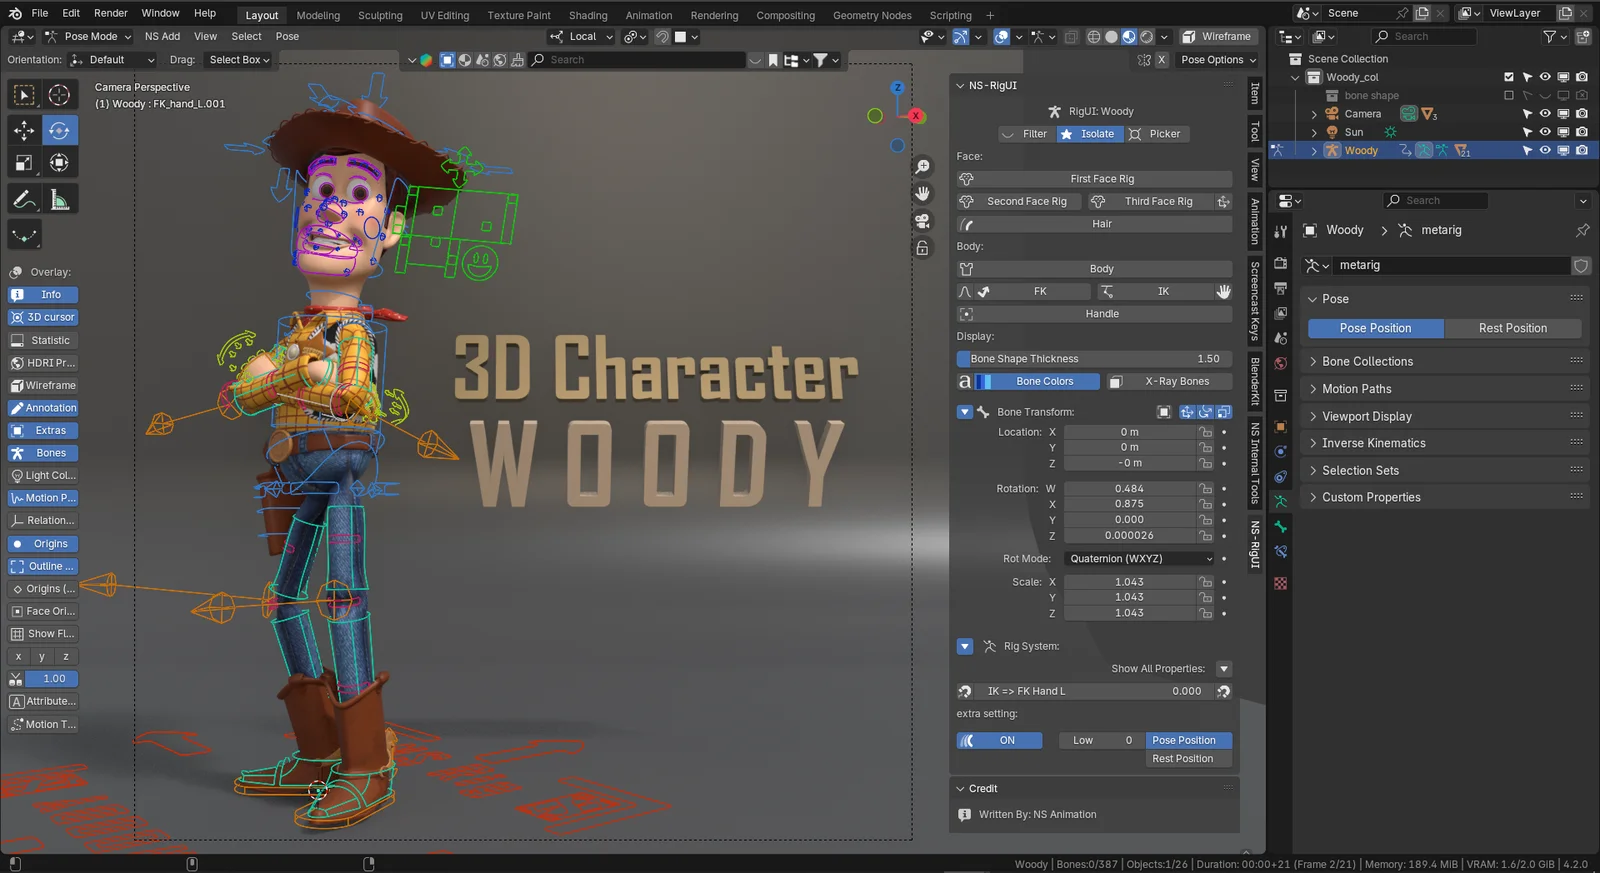Image resolution: width=1600 pixels, height=873 pixels.
Task: Click the Rest Position button in Pose panel
Action: 1512,328
